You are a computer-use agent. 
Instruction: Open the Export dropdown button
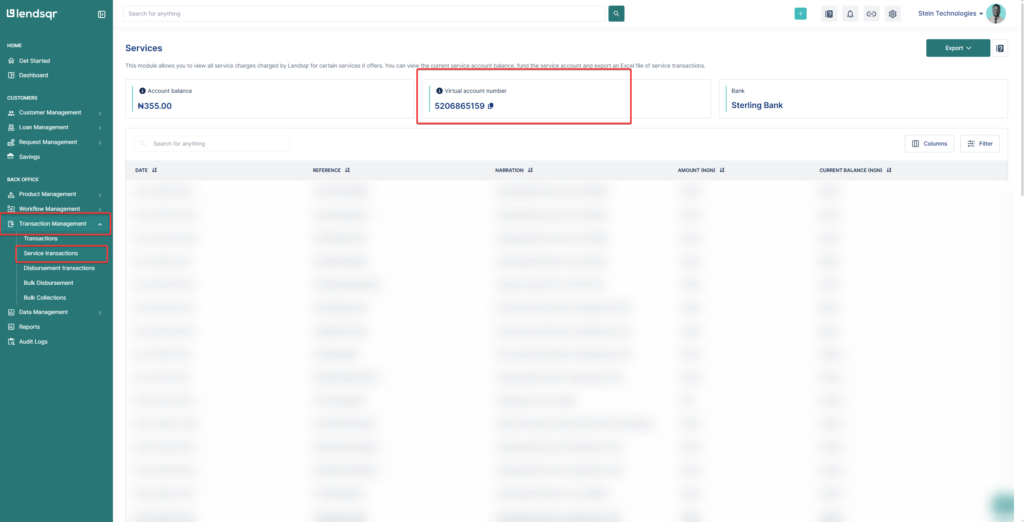958,48
